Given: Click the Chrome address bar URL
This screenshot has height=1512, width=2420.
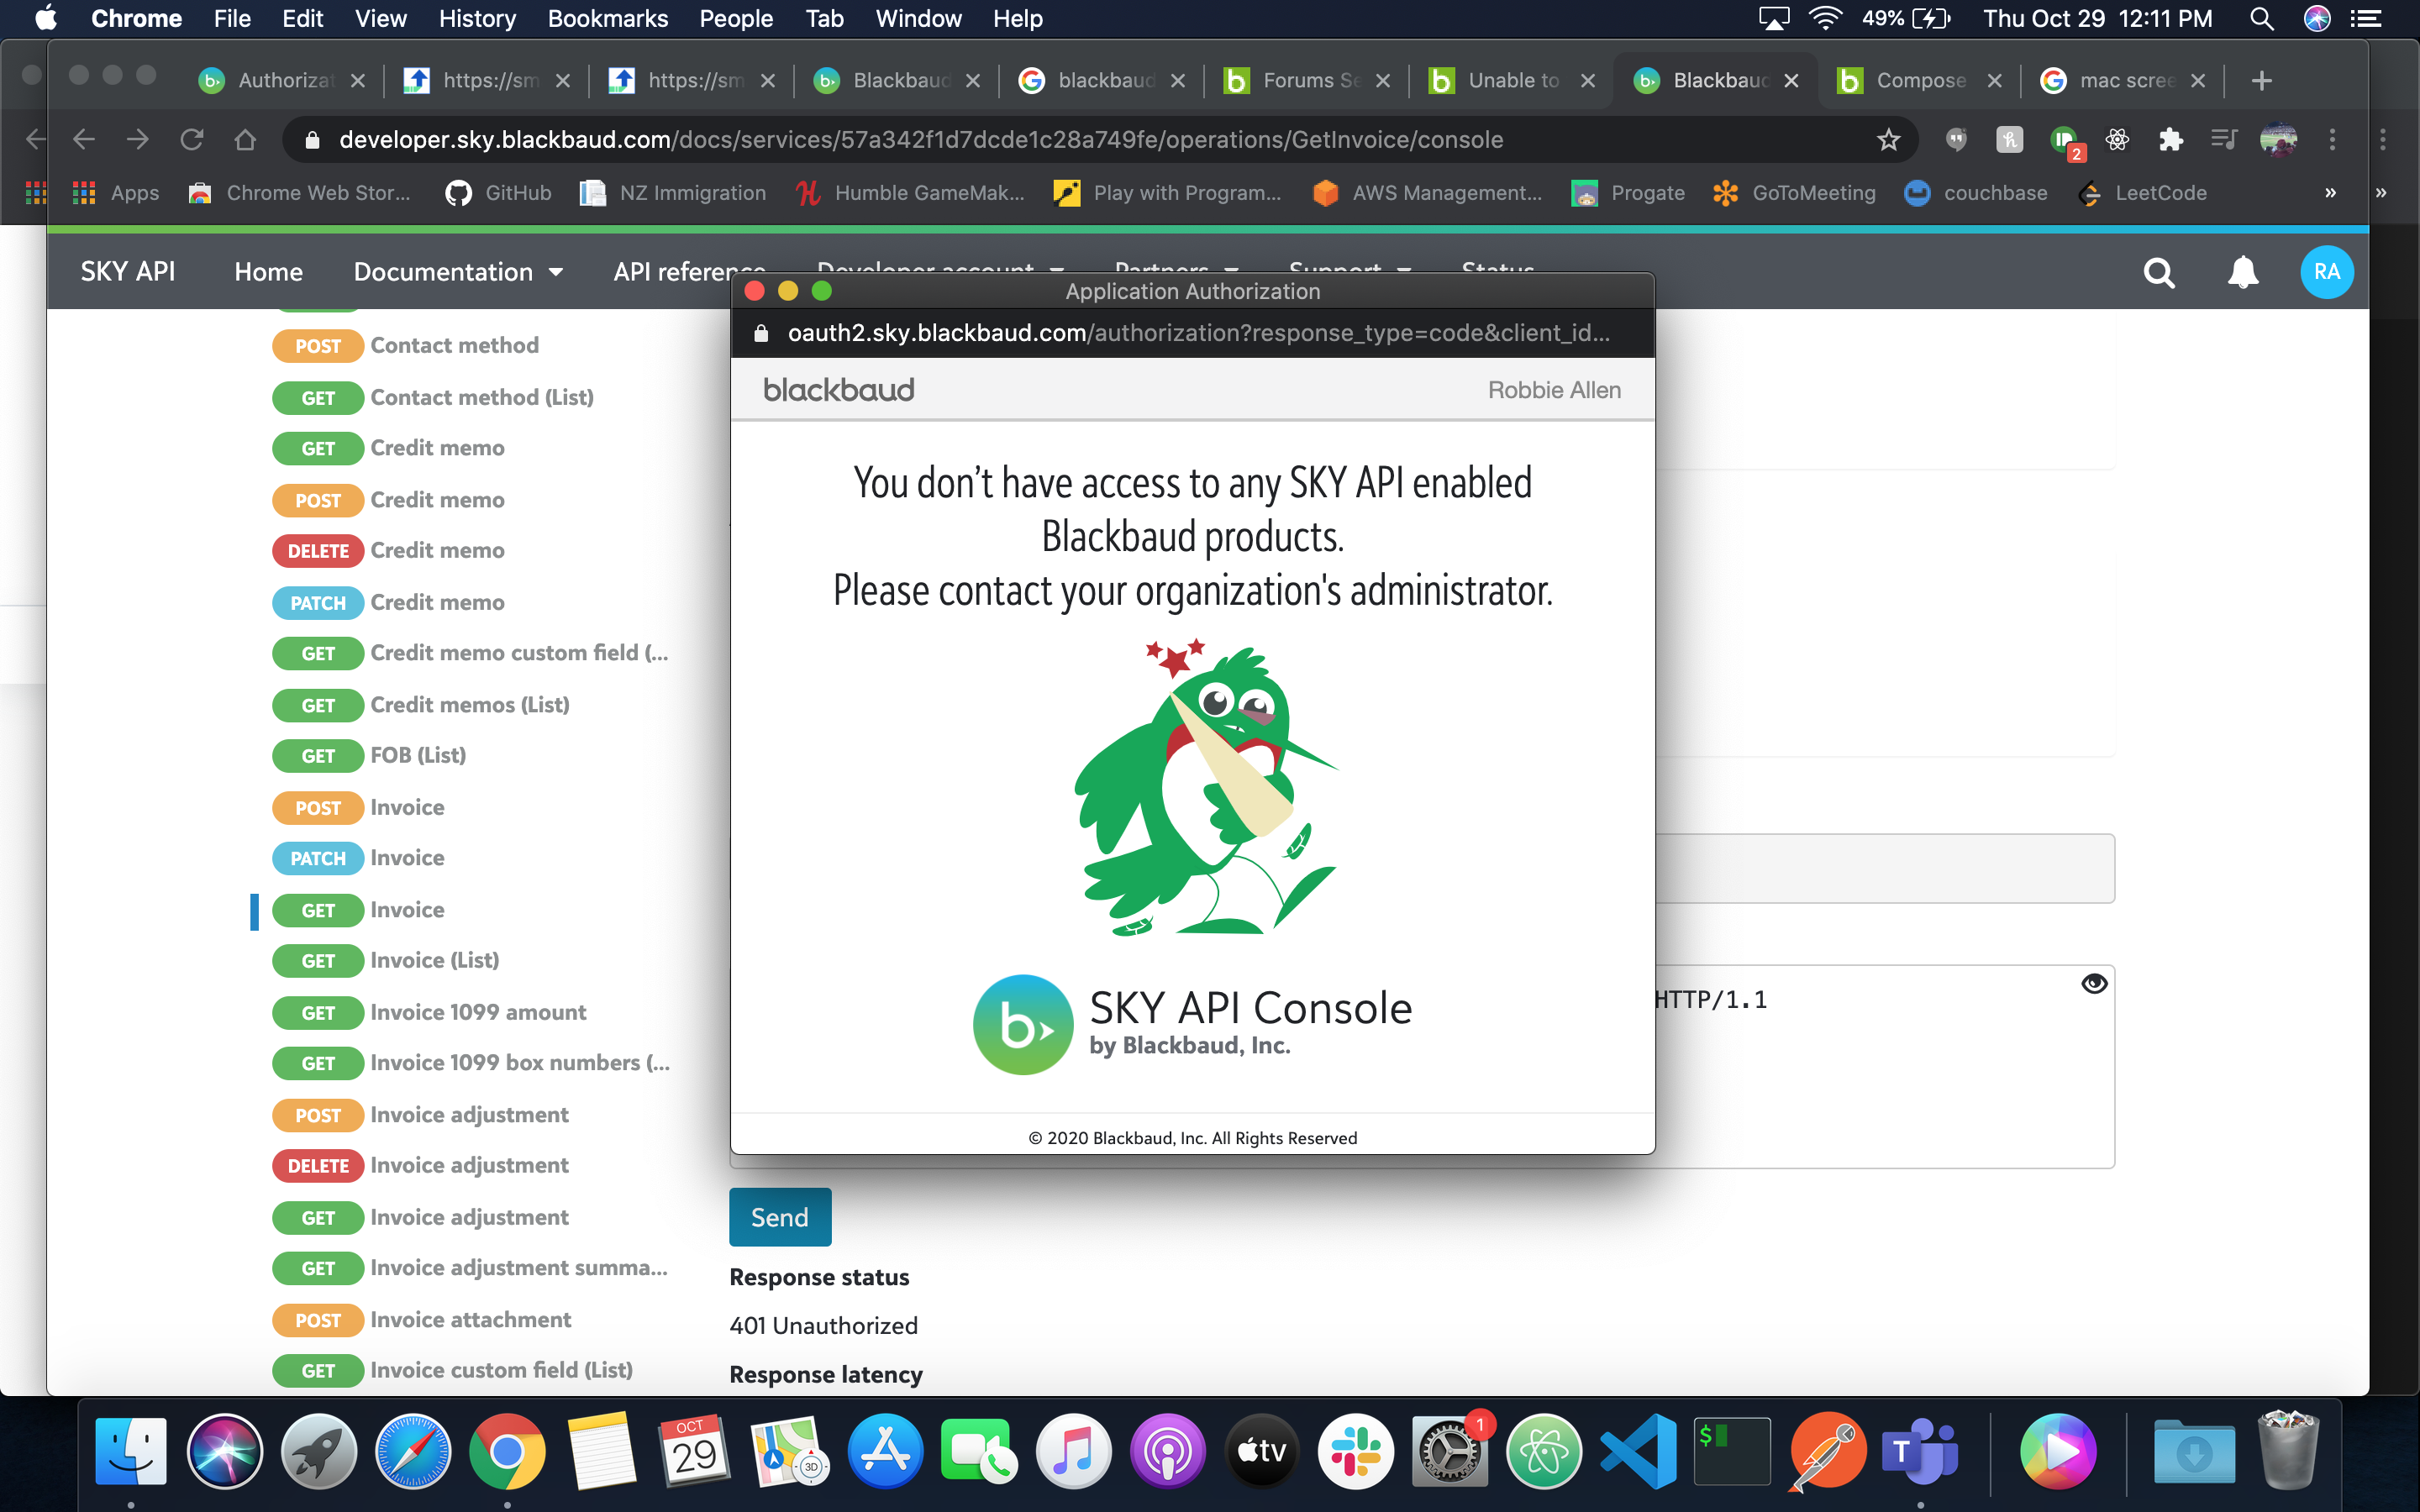Looking at the screenshot, I should [x=920, y=140].
